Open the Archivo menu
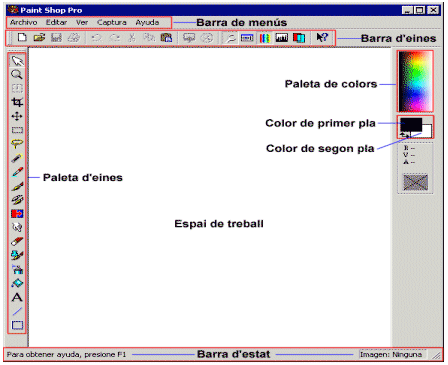Screen dimensions: 448x365 [x=23, y=22]
